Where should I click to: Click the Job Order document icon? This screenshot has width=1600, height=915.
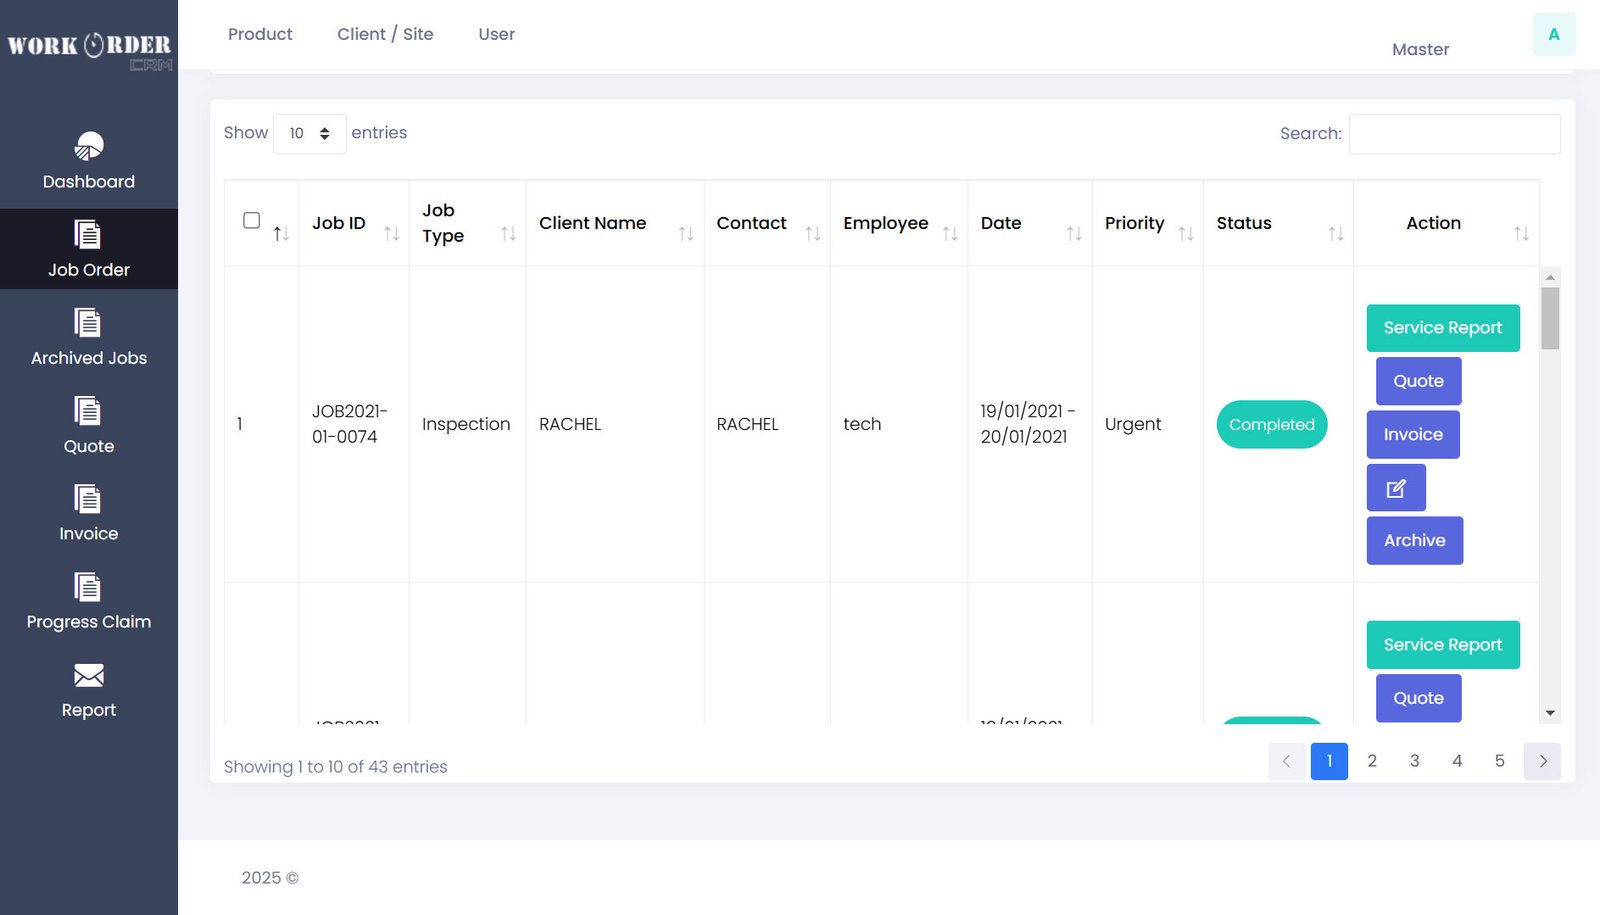88,235
